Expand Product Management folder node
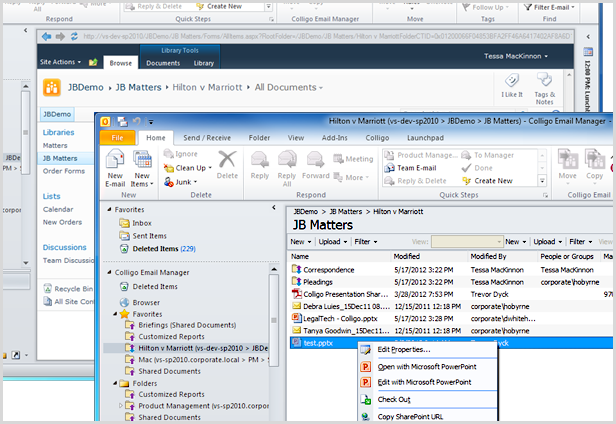The image size is (616, 424). click(x=121, y=406)
